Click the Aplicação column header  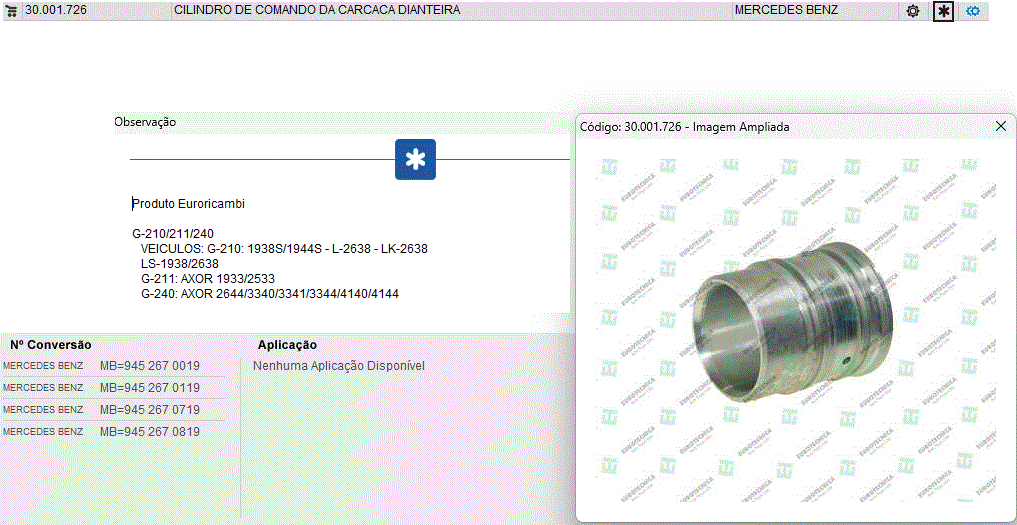tap(287, 345)
